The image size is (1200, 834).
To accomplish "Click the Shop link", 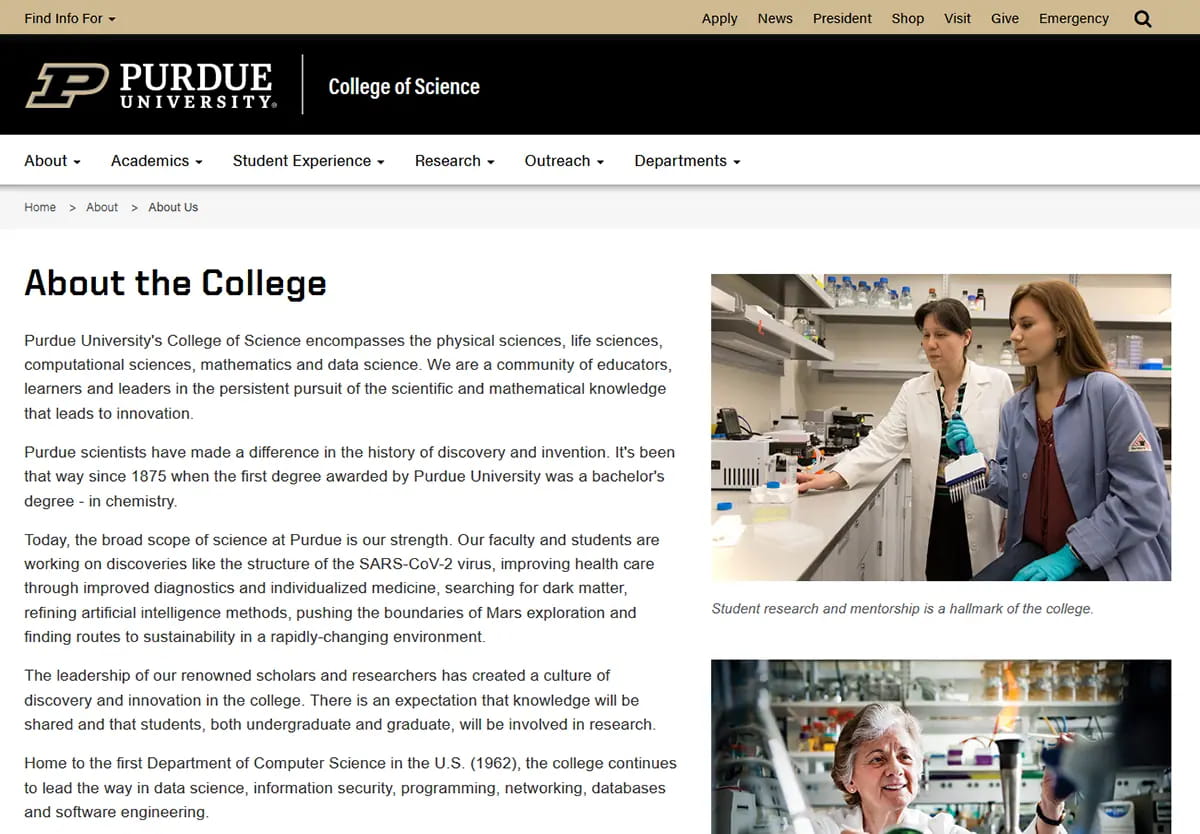I will click(907, 17).
